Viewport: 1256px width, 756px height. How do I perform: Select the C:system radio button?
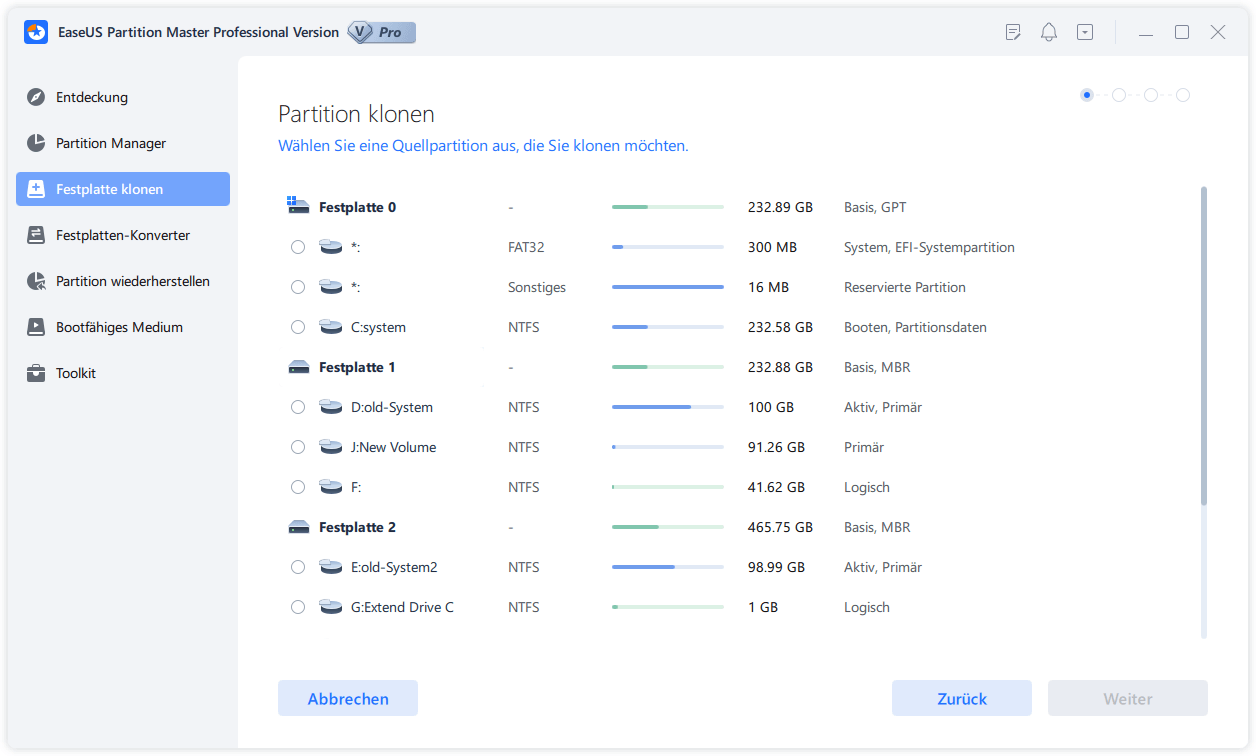298,327
